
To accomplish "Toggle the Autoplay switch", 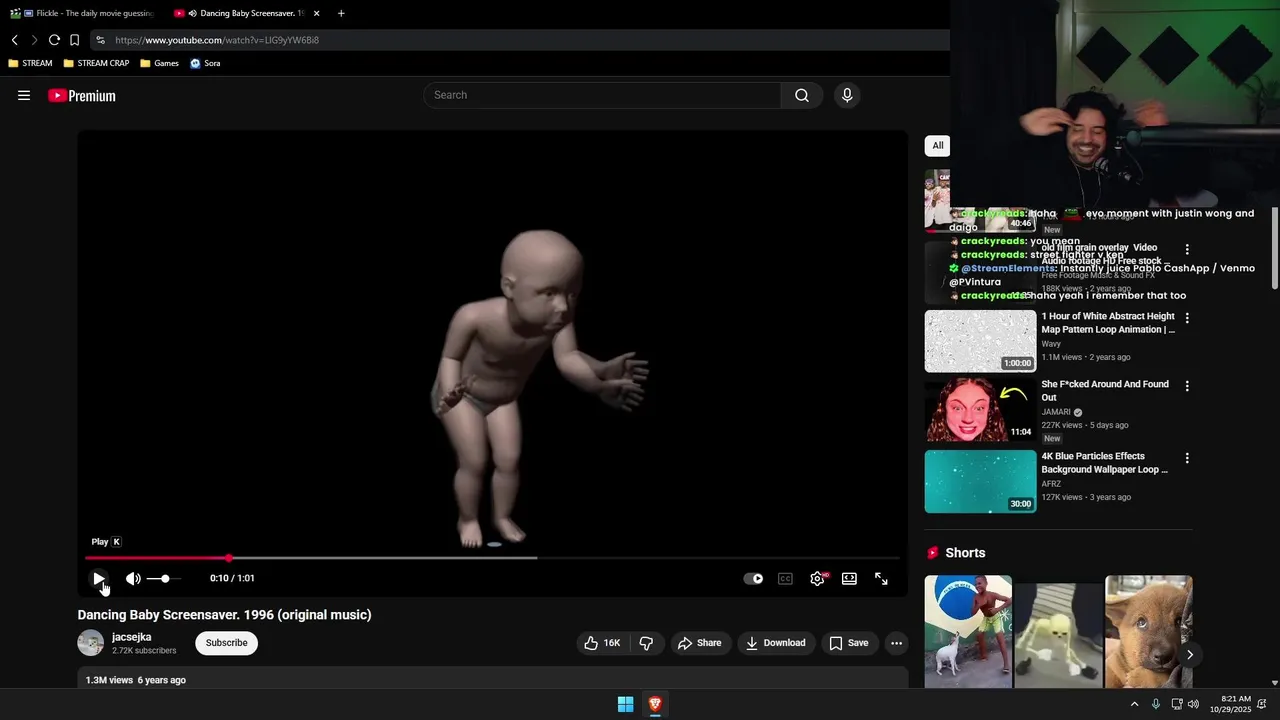I will pos(753,578).
